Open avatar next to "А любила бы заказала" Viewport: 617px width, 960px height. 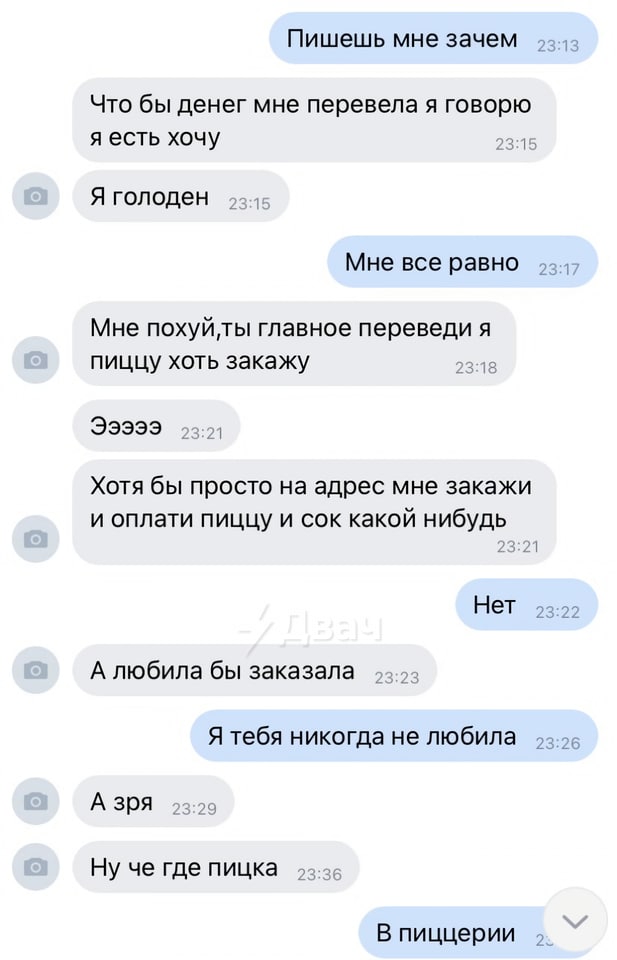click(x=36, y=670)
